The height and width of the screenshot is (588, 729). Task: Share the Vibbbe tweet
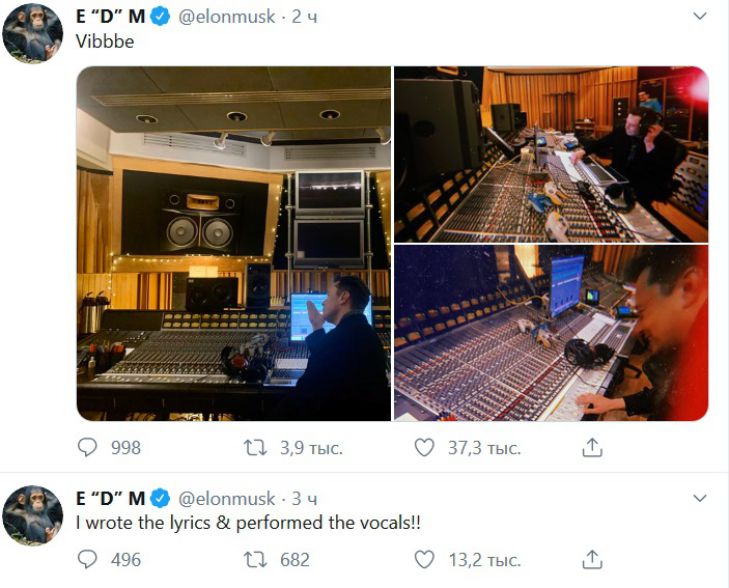(592, 447)
